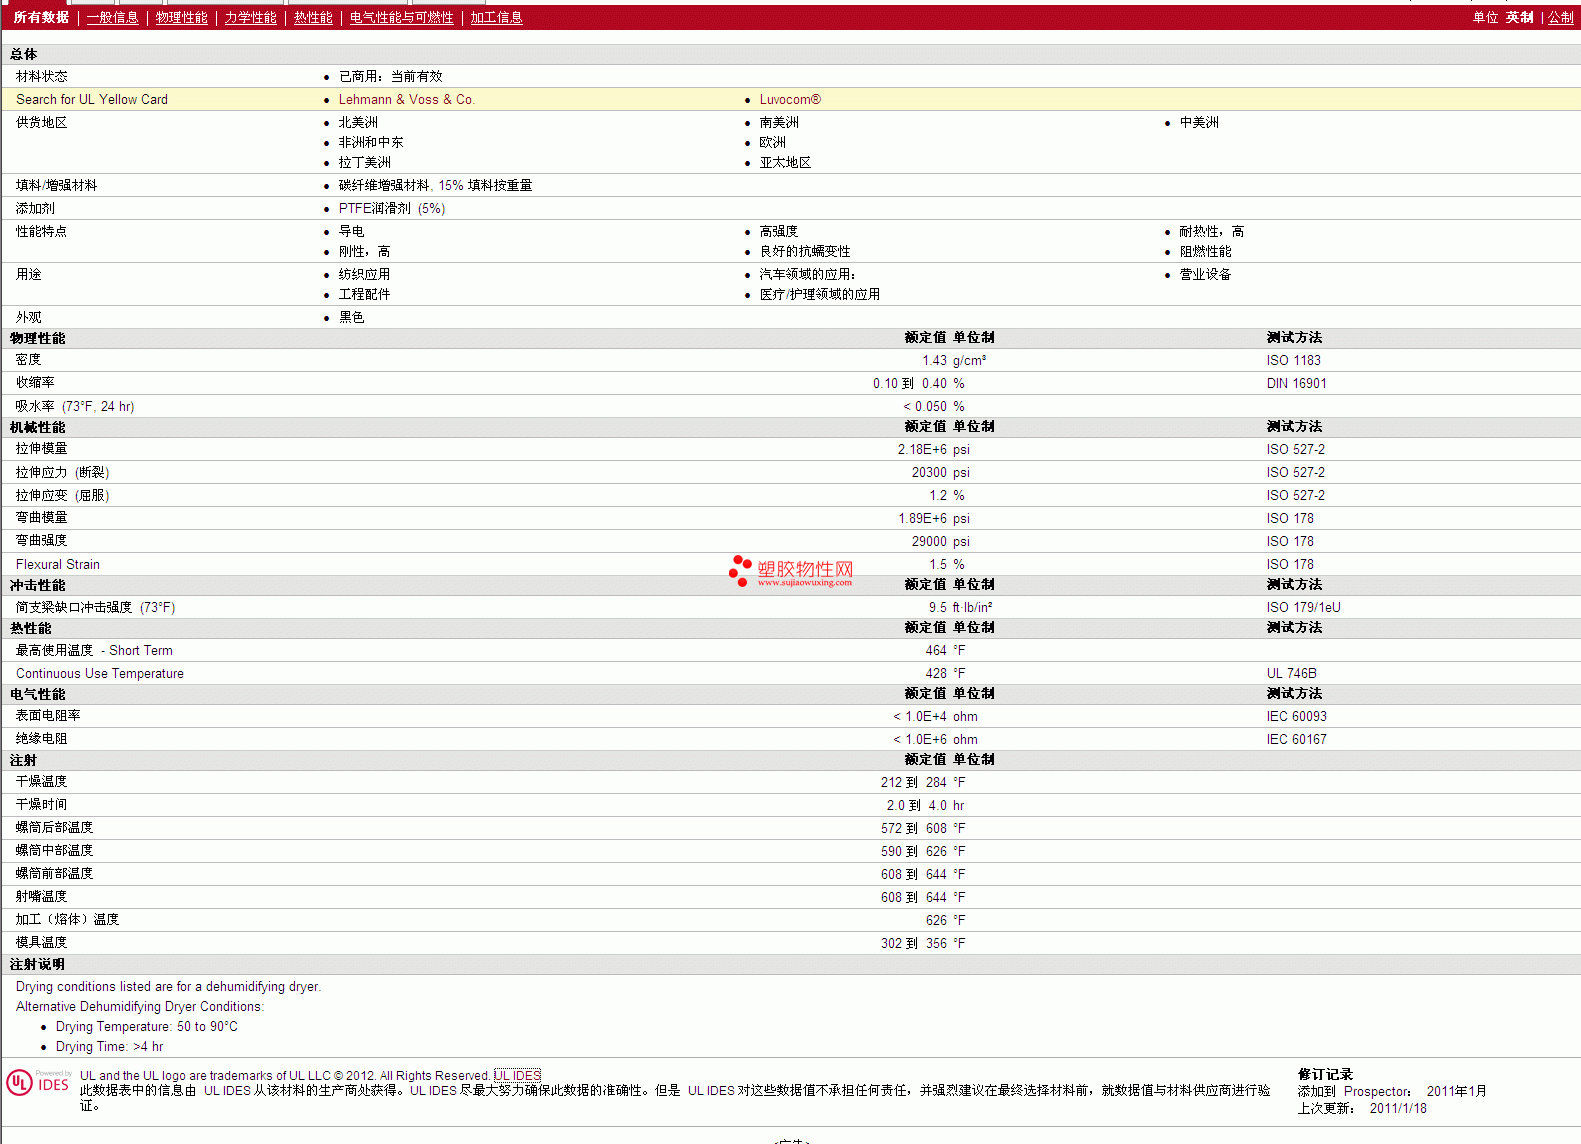Click the UL IDES logo icon
This screenshot has width=1581, height=1144.
pos(38,1083)
